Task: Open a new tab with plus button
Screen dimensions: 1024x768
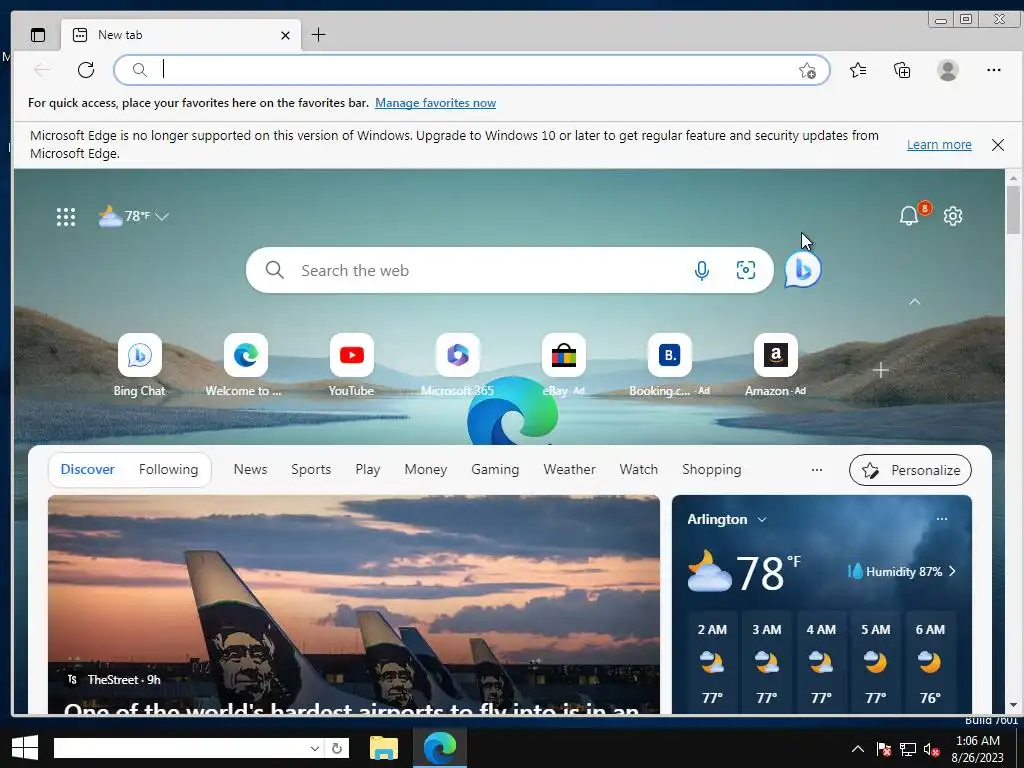Action: pyautogui.click(x=318, y=35)
